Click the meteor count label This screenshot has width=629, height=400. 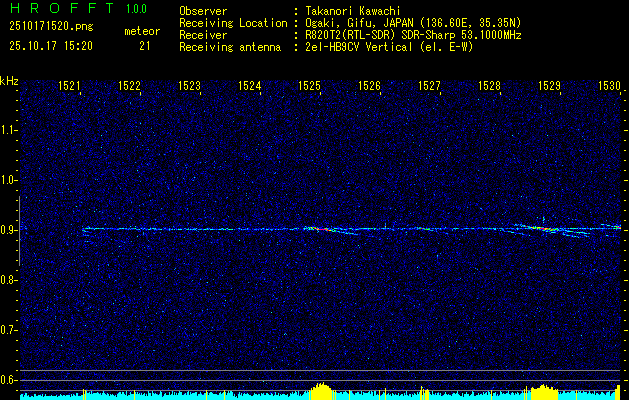[x=142, y=31]
